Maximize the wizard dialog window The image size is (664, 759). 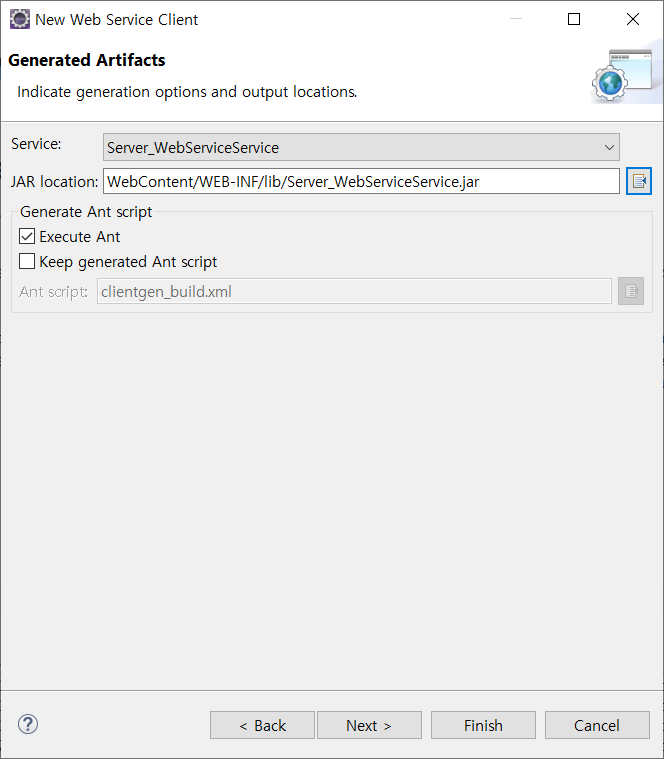[x=574, y=19]
